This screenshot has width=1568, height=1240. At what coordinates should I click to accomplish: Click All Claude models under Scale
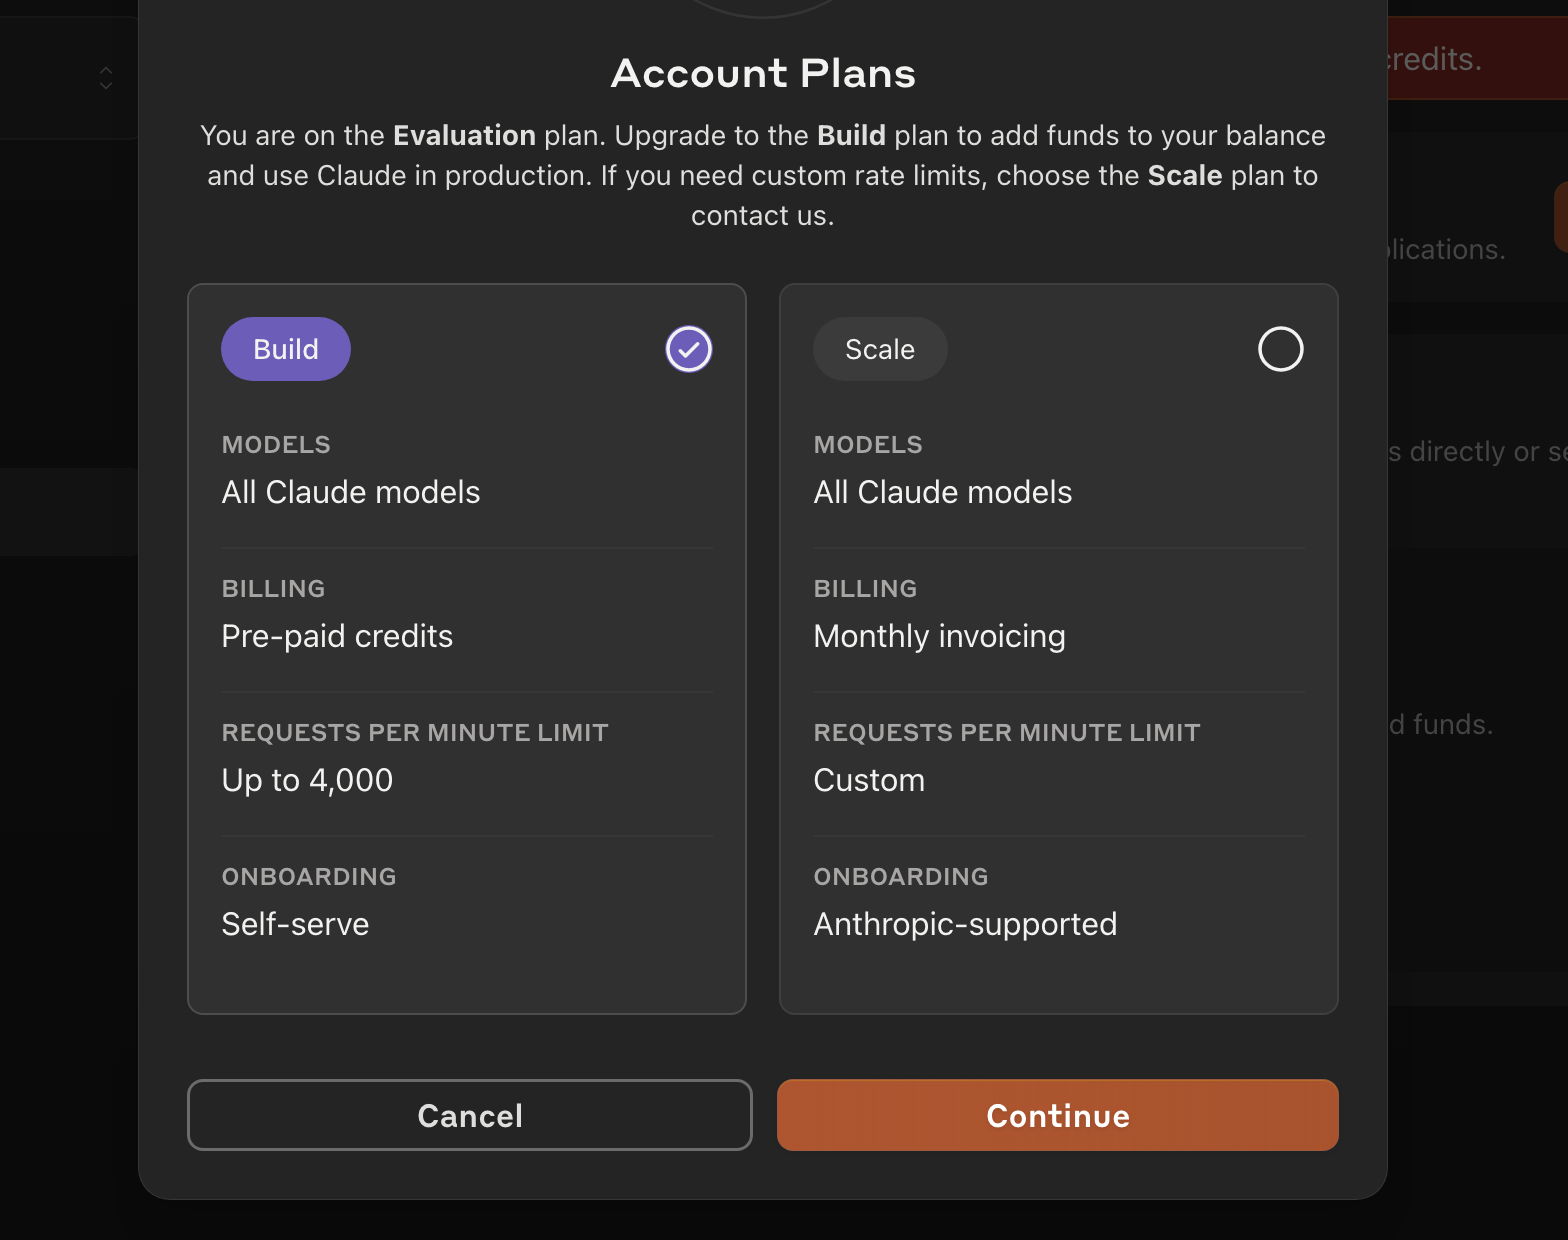pos(942,492)
